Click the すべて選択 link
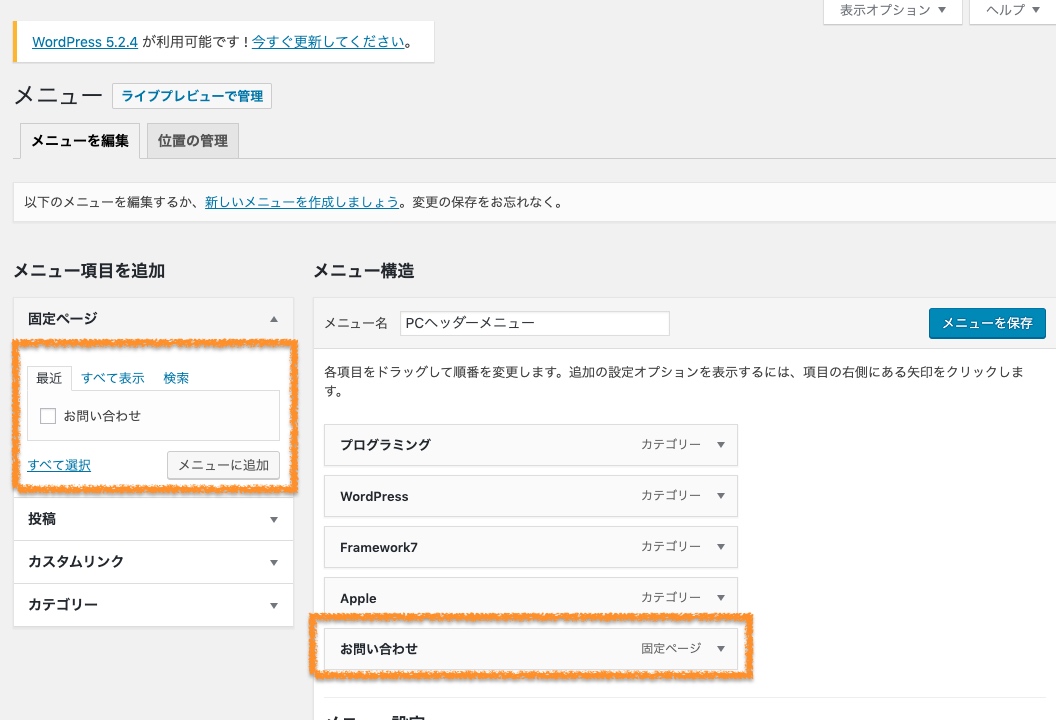1056x720 pixels. (x=59, y=465)
